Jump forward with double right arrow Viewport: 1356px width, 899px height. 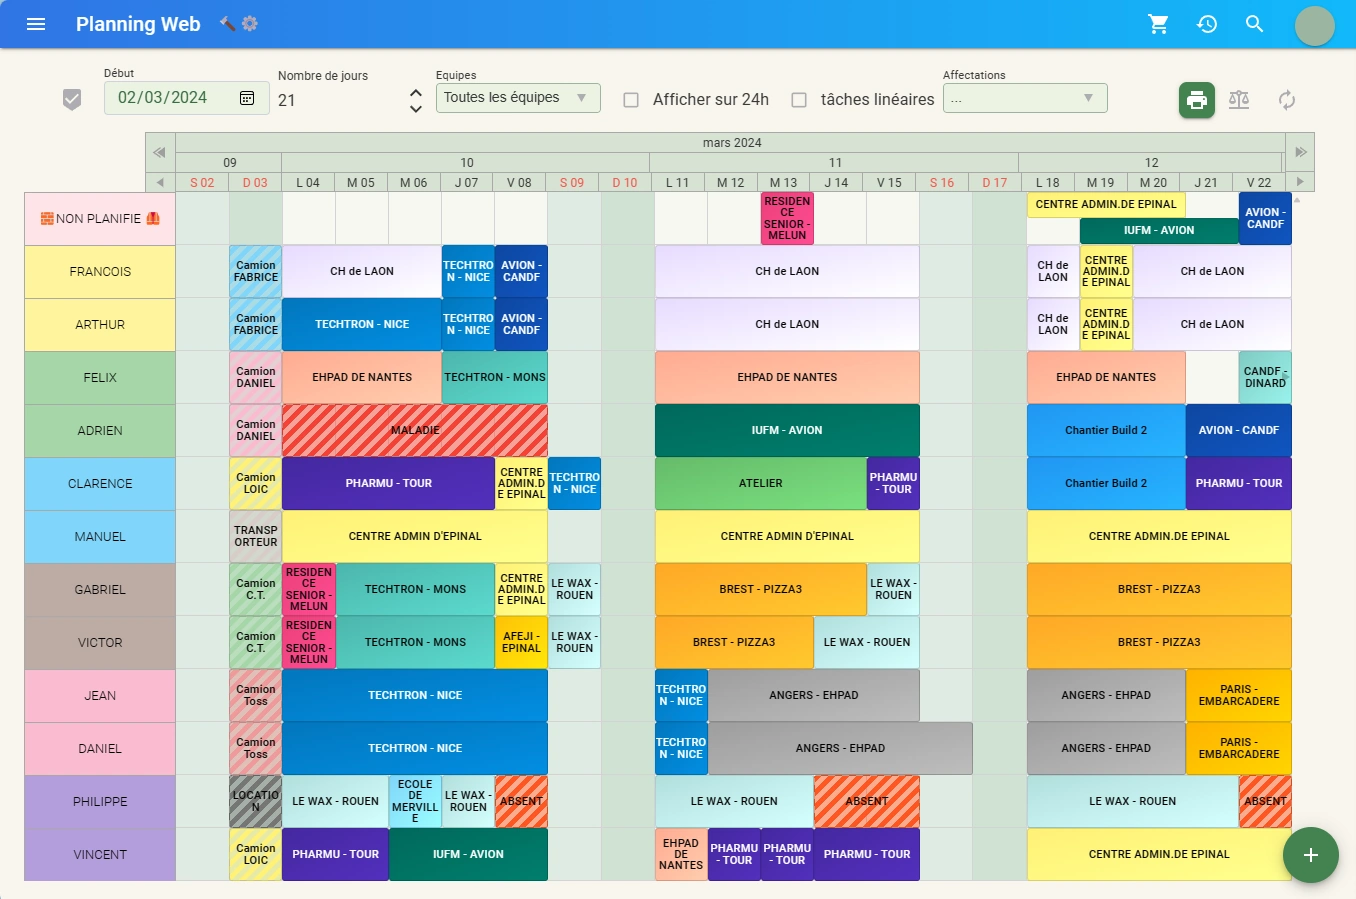click(1300, 153)
